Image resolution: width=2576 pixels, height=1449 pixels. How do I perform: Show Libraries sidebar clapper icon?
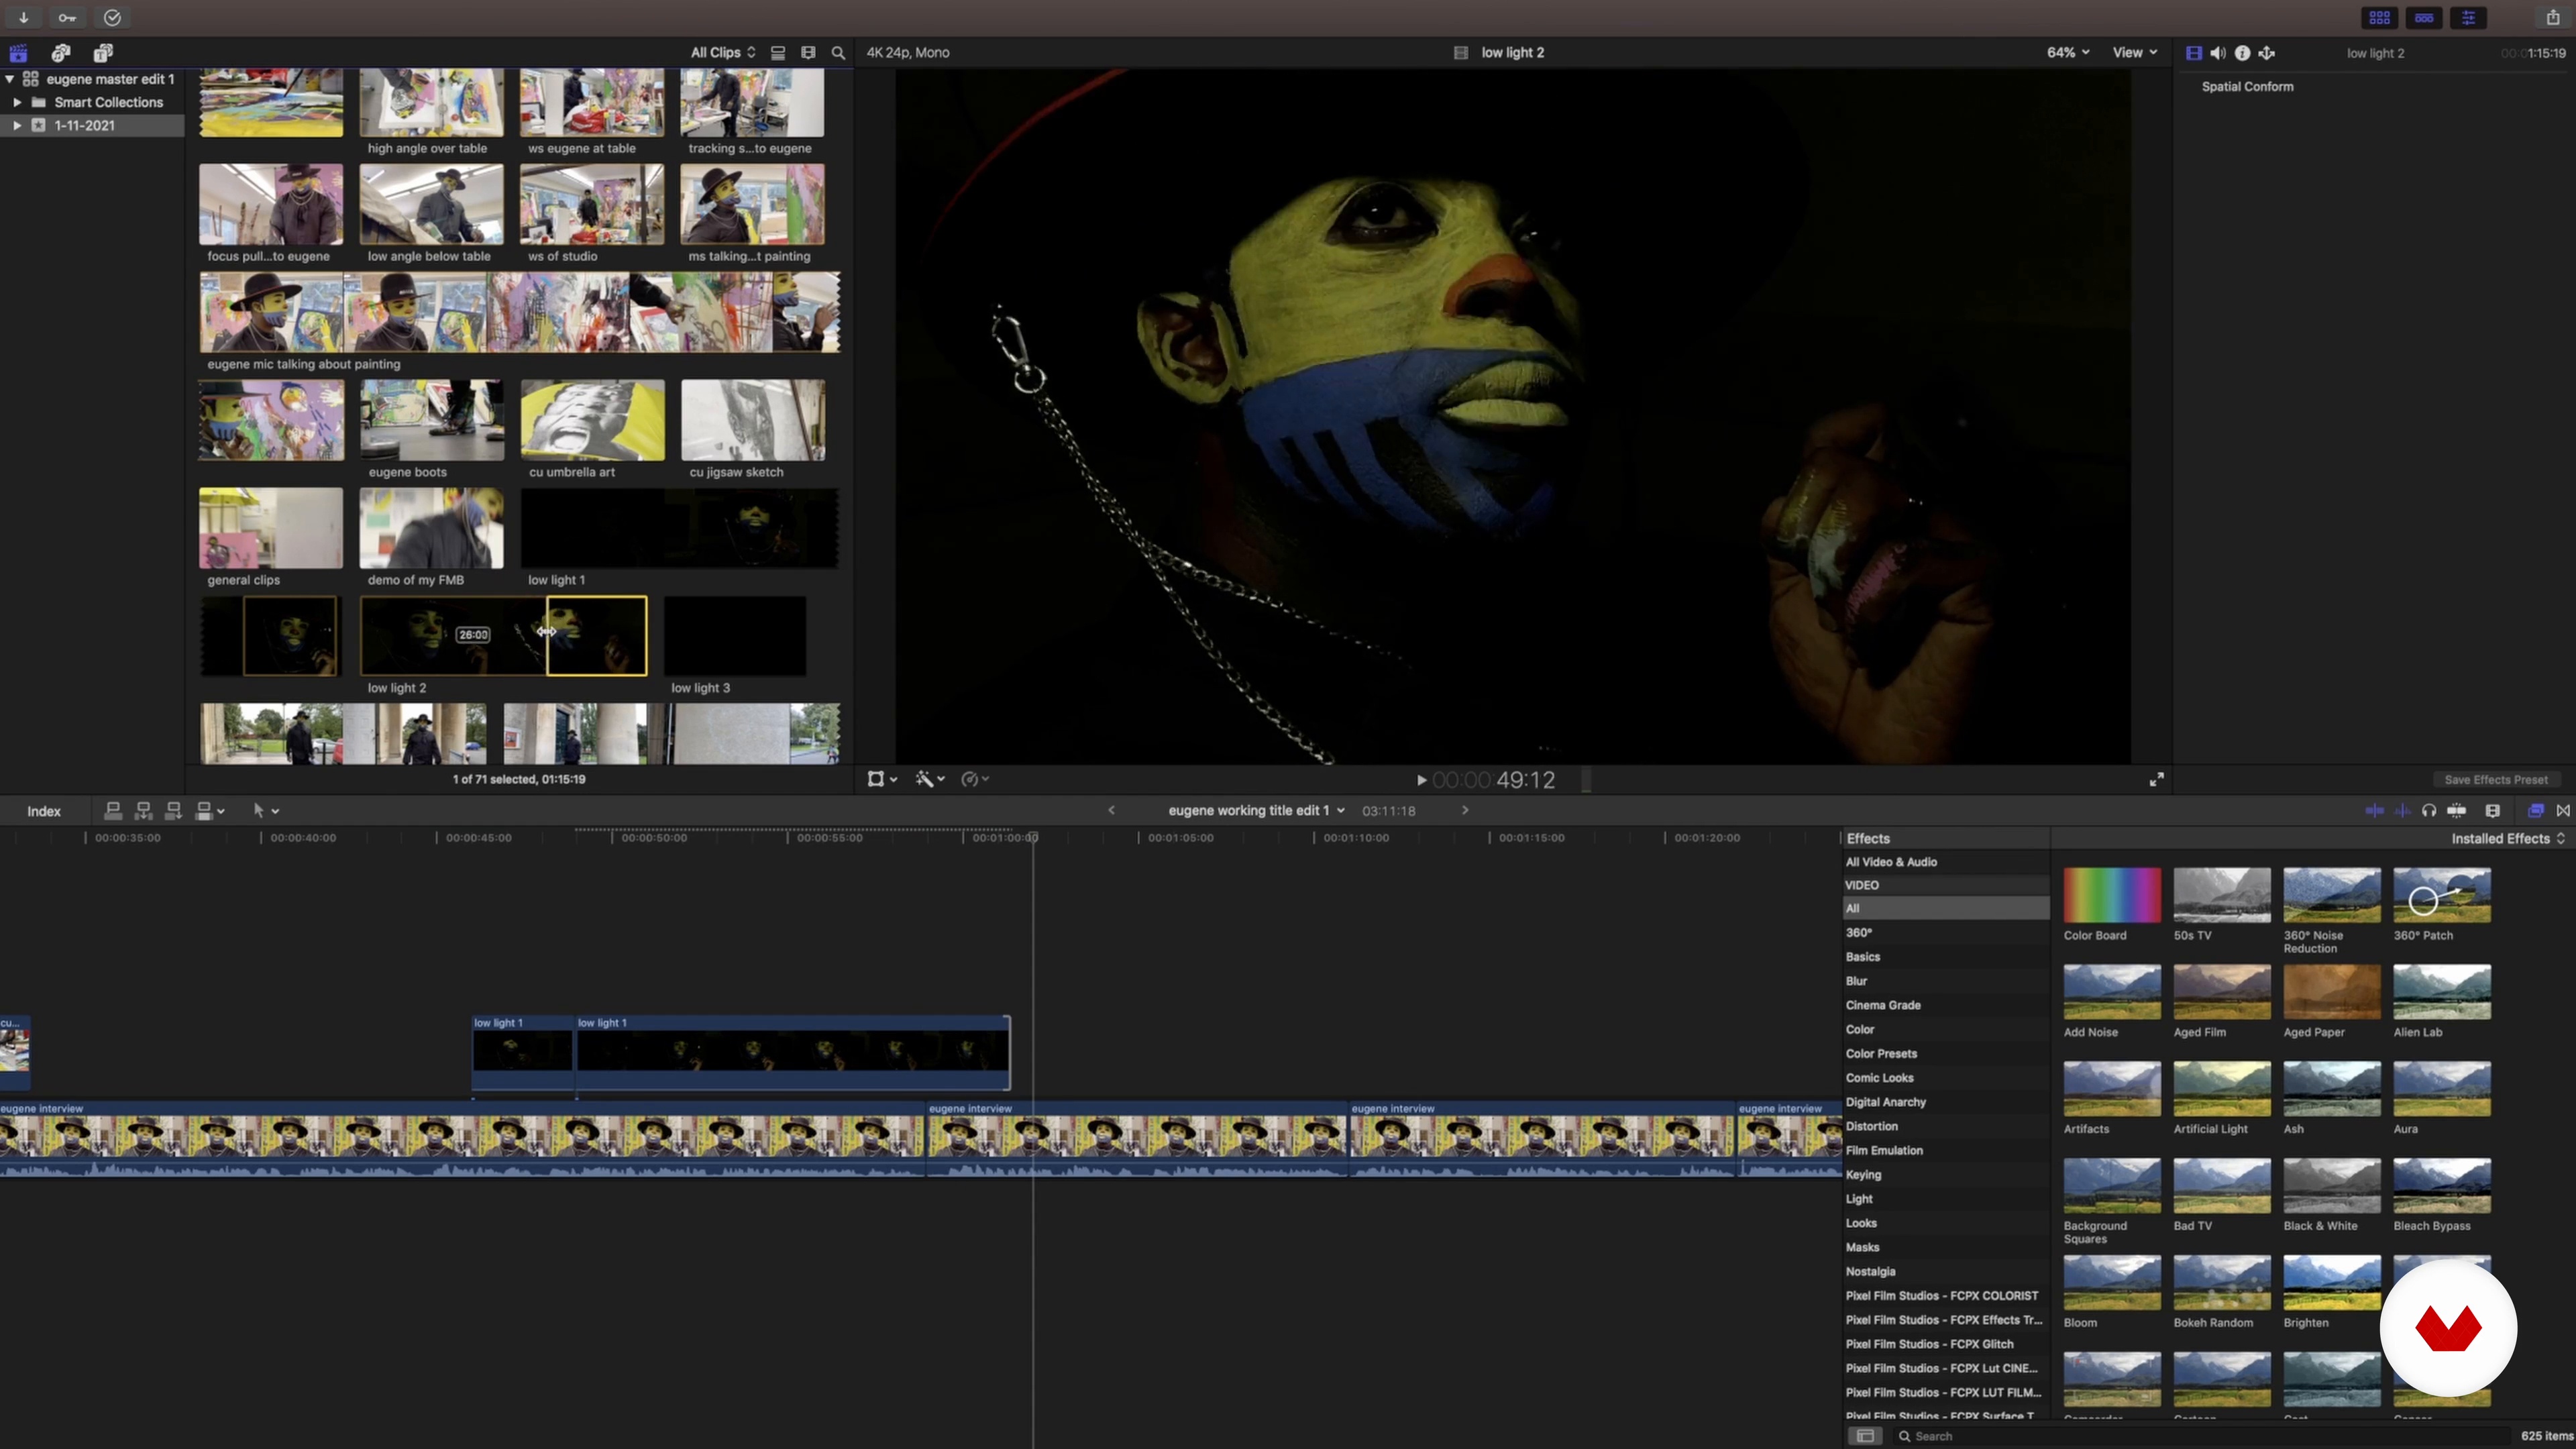coord(18,53)
